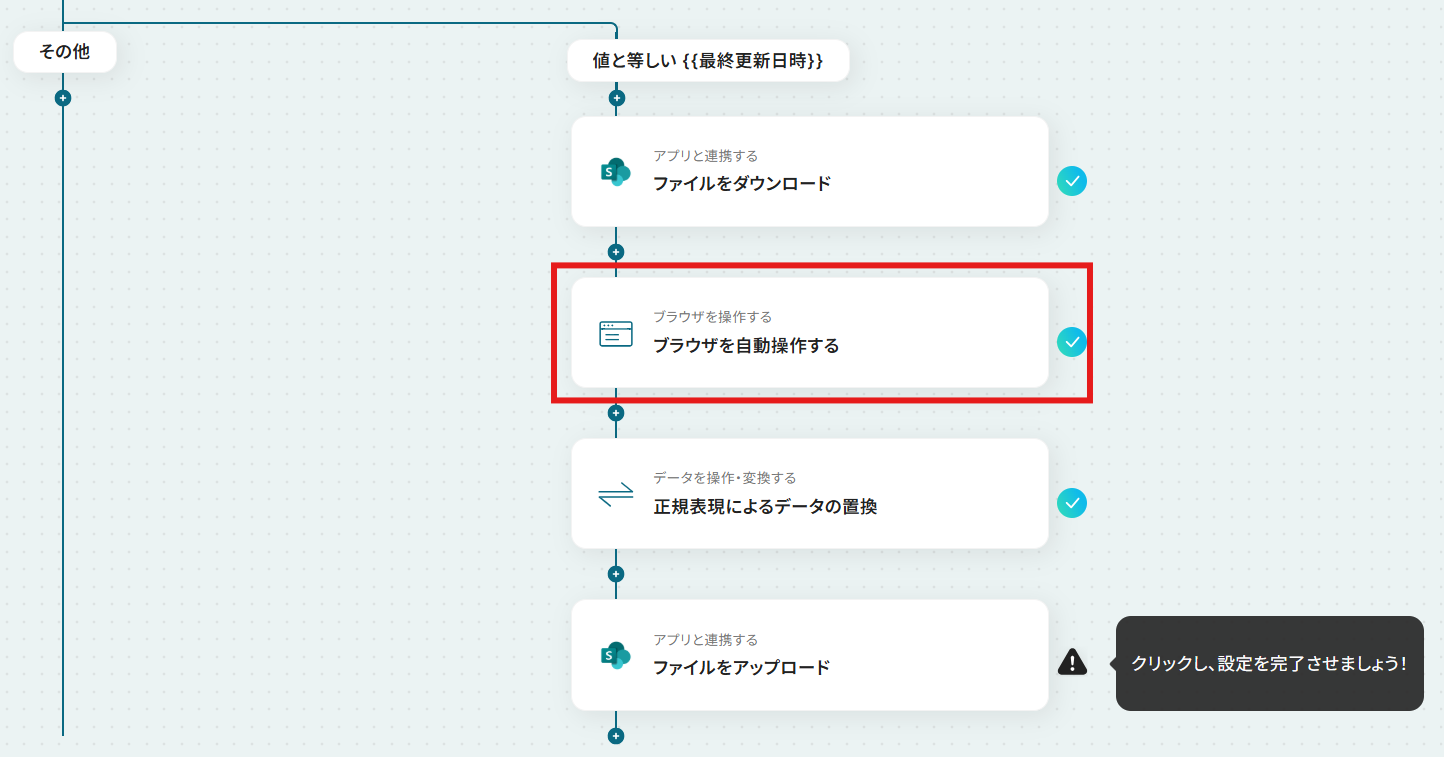Click the データを操作・変換する caption text
The height and width of the screenshot is (757, 1444).
point(725,478)
